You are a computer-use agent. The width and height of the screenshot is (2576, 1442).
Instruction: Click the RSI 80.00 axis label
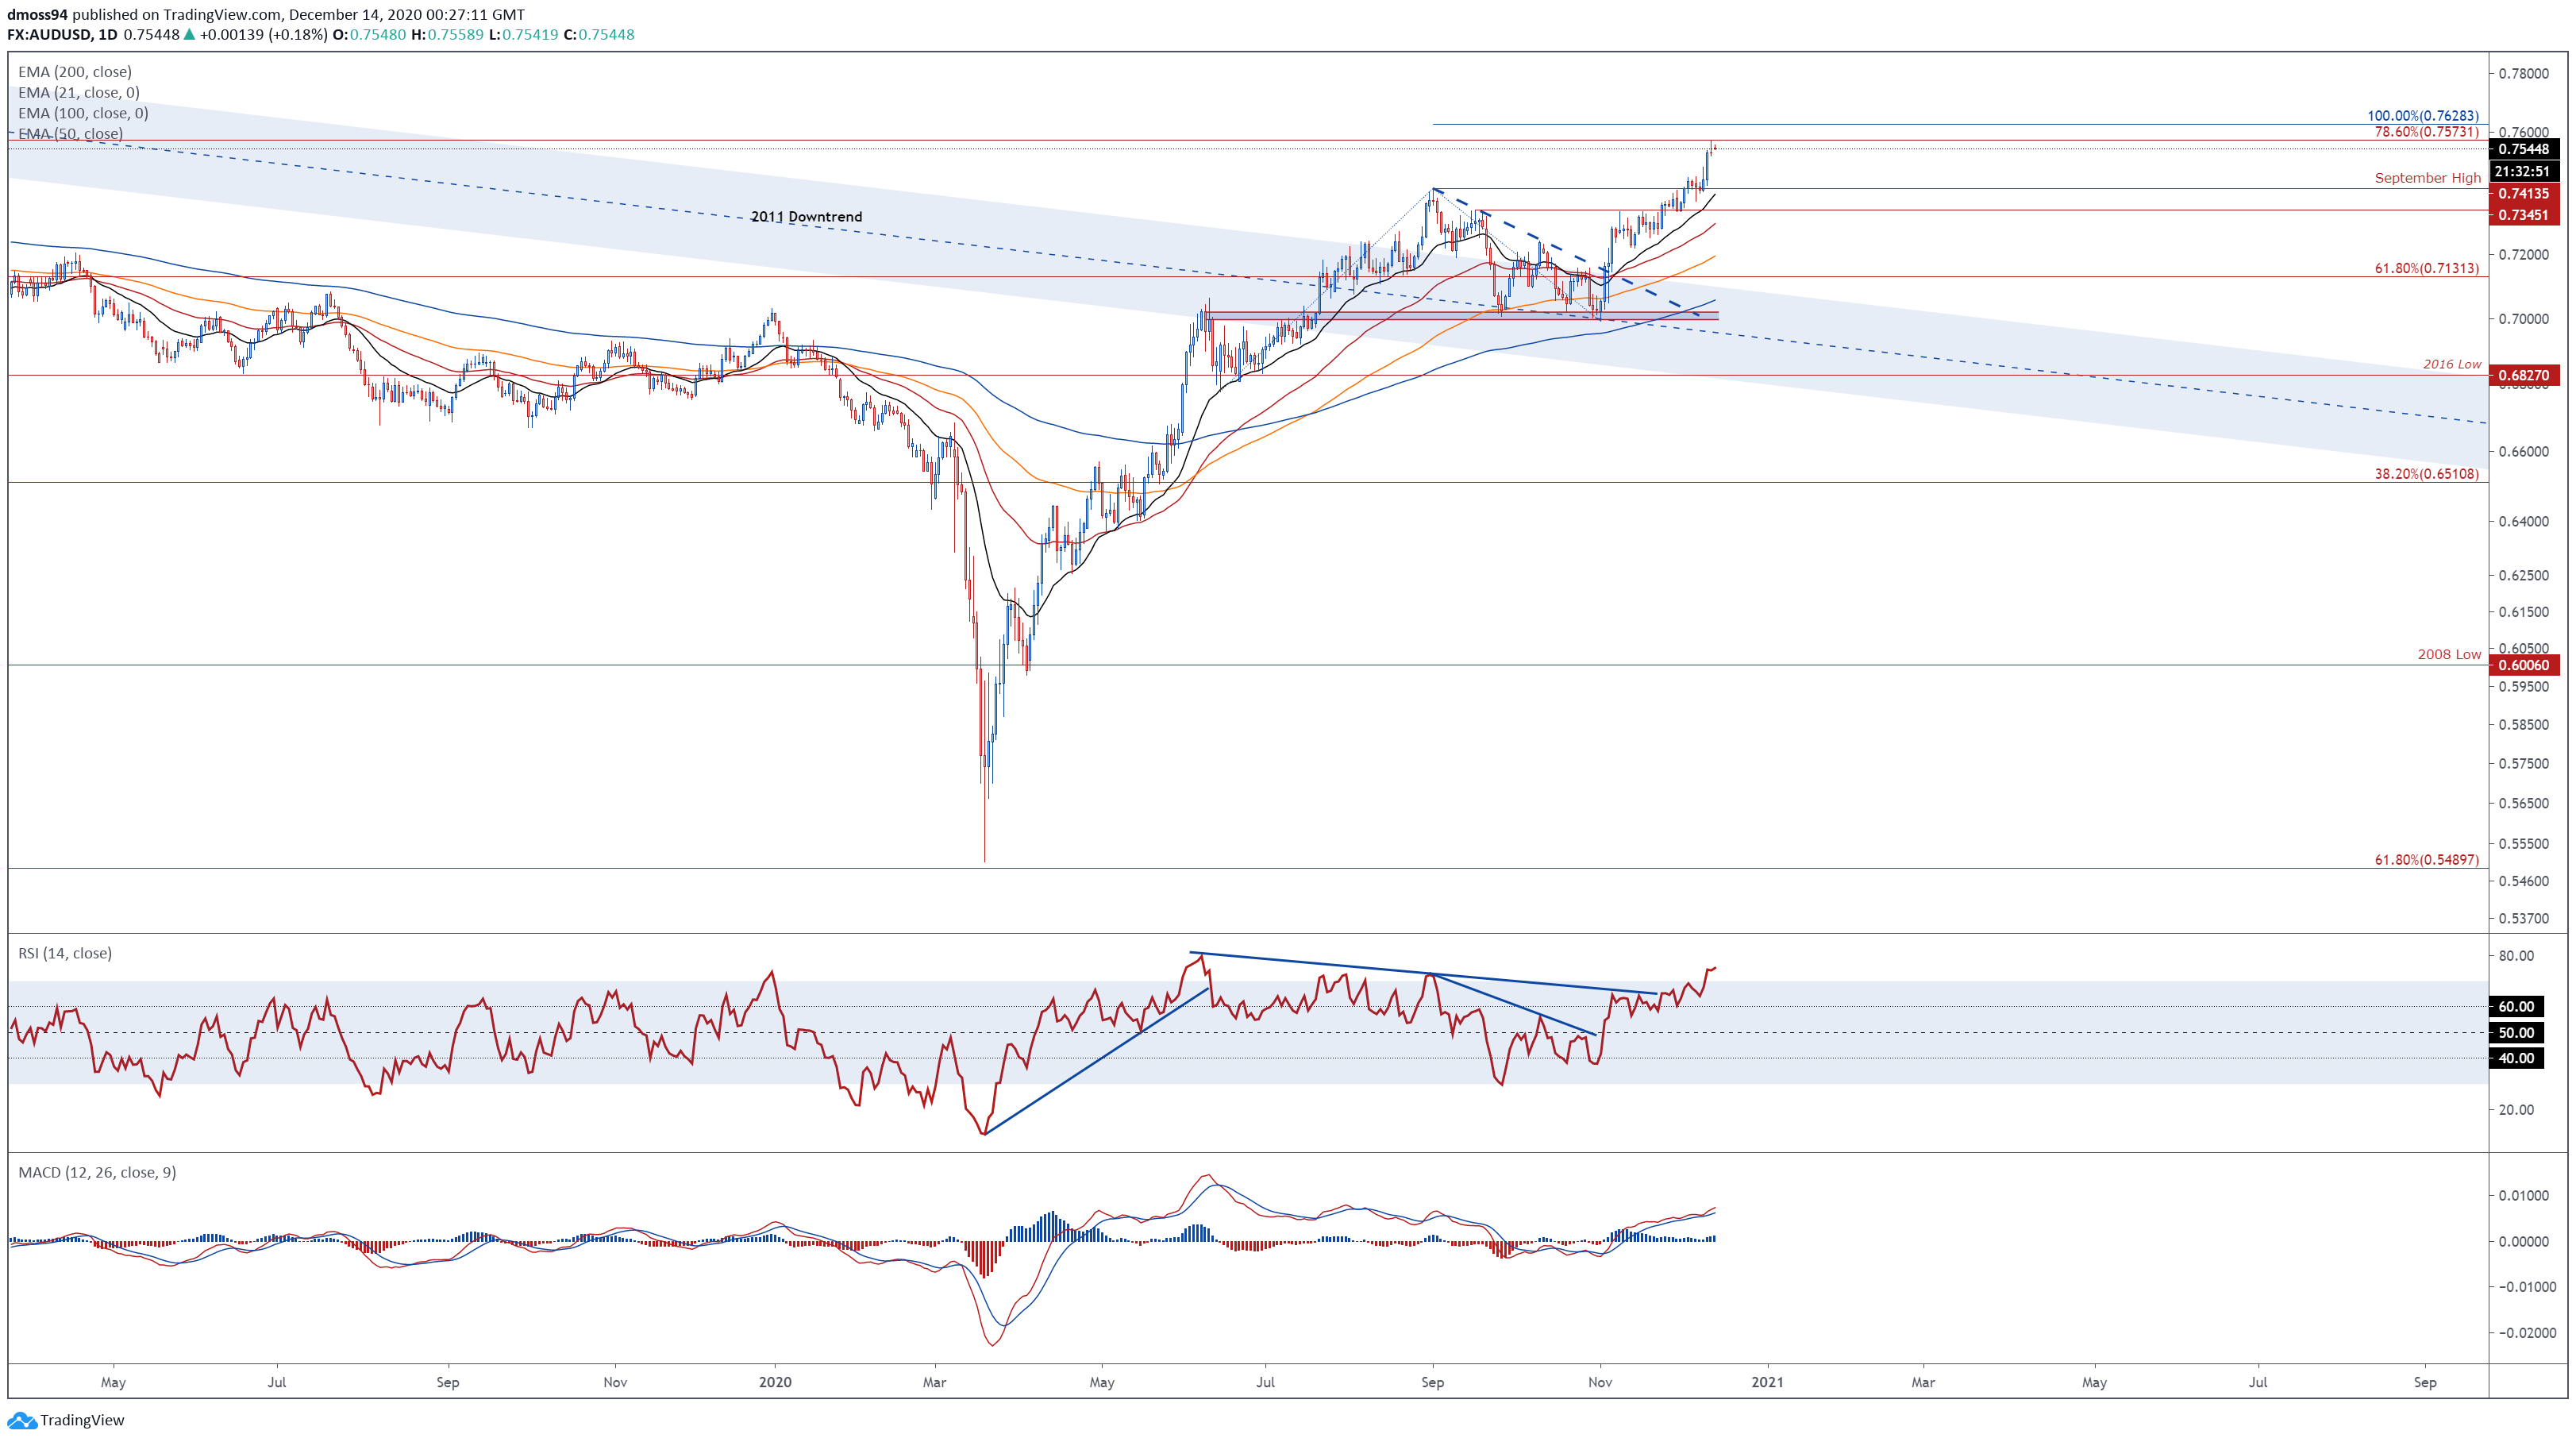(2516, 956)
